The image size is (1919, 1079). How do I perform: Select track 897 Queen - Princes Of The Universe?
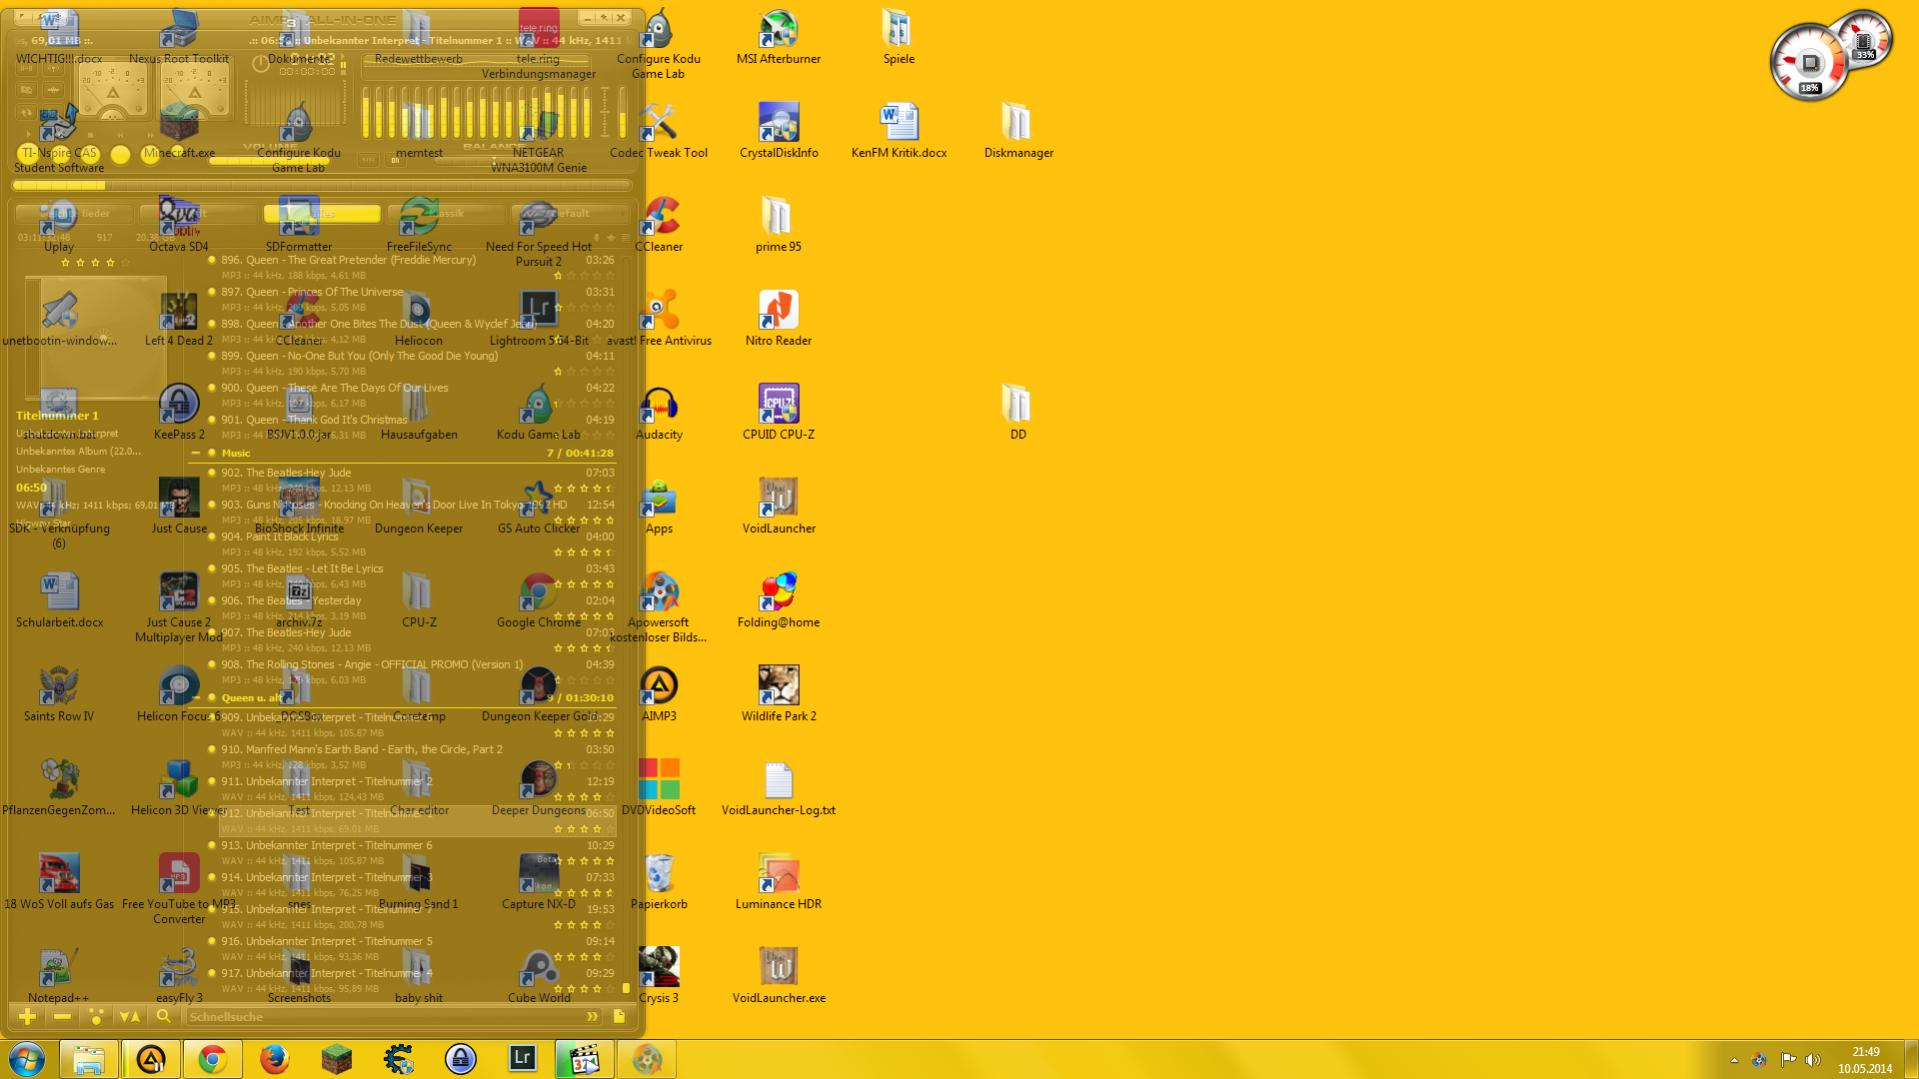click(410, 299)
